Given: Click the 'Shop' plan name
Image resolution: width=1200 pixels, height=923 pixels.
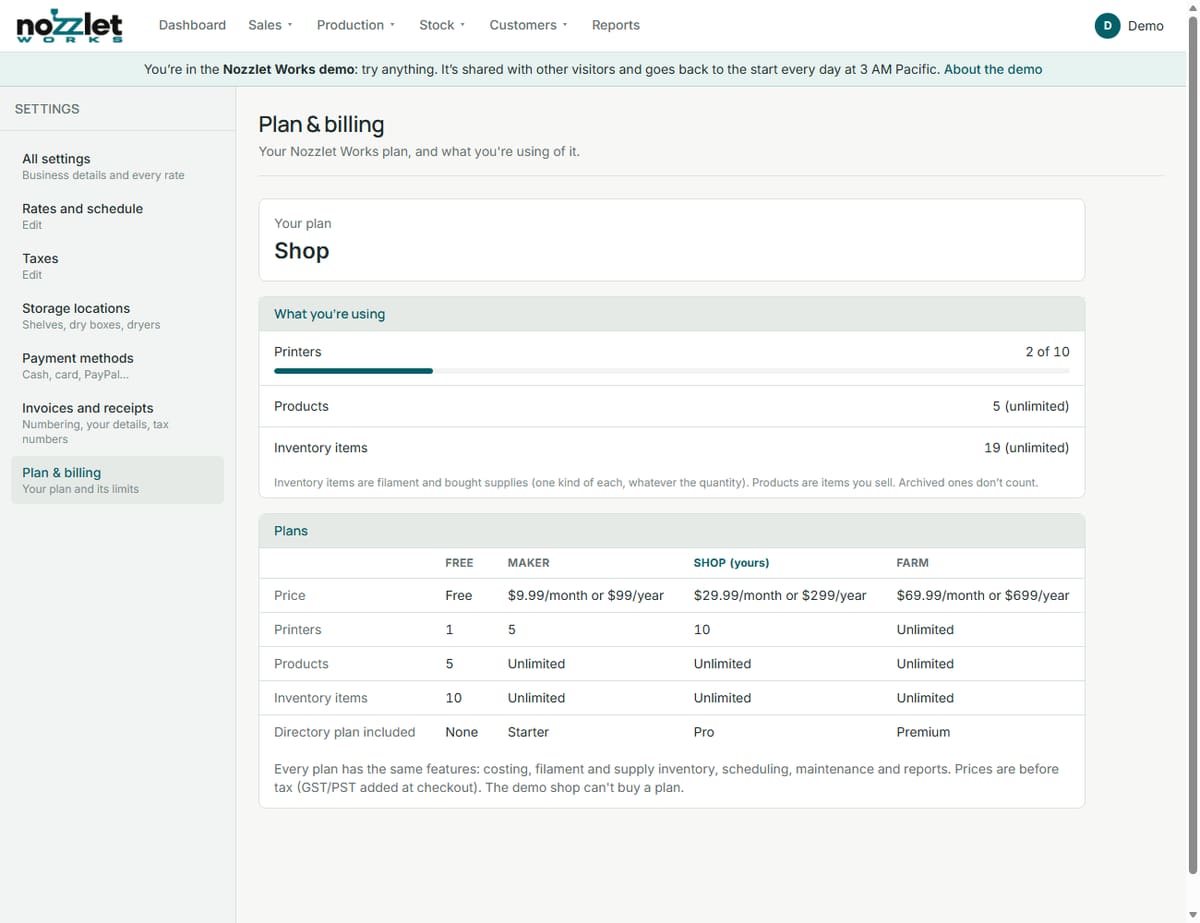Looking at the screenshot, I should tap(302, 251).
